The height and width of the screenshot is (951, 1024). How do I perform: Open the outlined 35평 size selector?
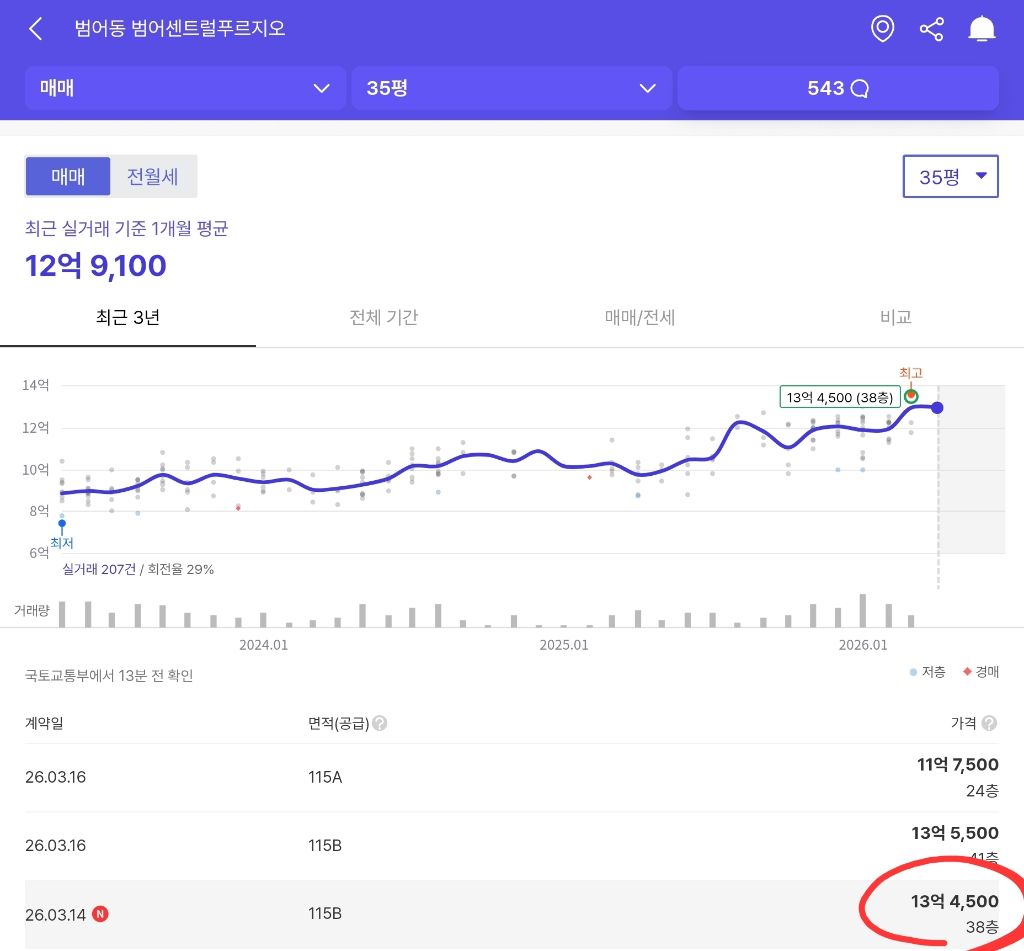pos(950,176)
